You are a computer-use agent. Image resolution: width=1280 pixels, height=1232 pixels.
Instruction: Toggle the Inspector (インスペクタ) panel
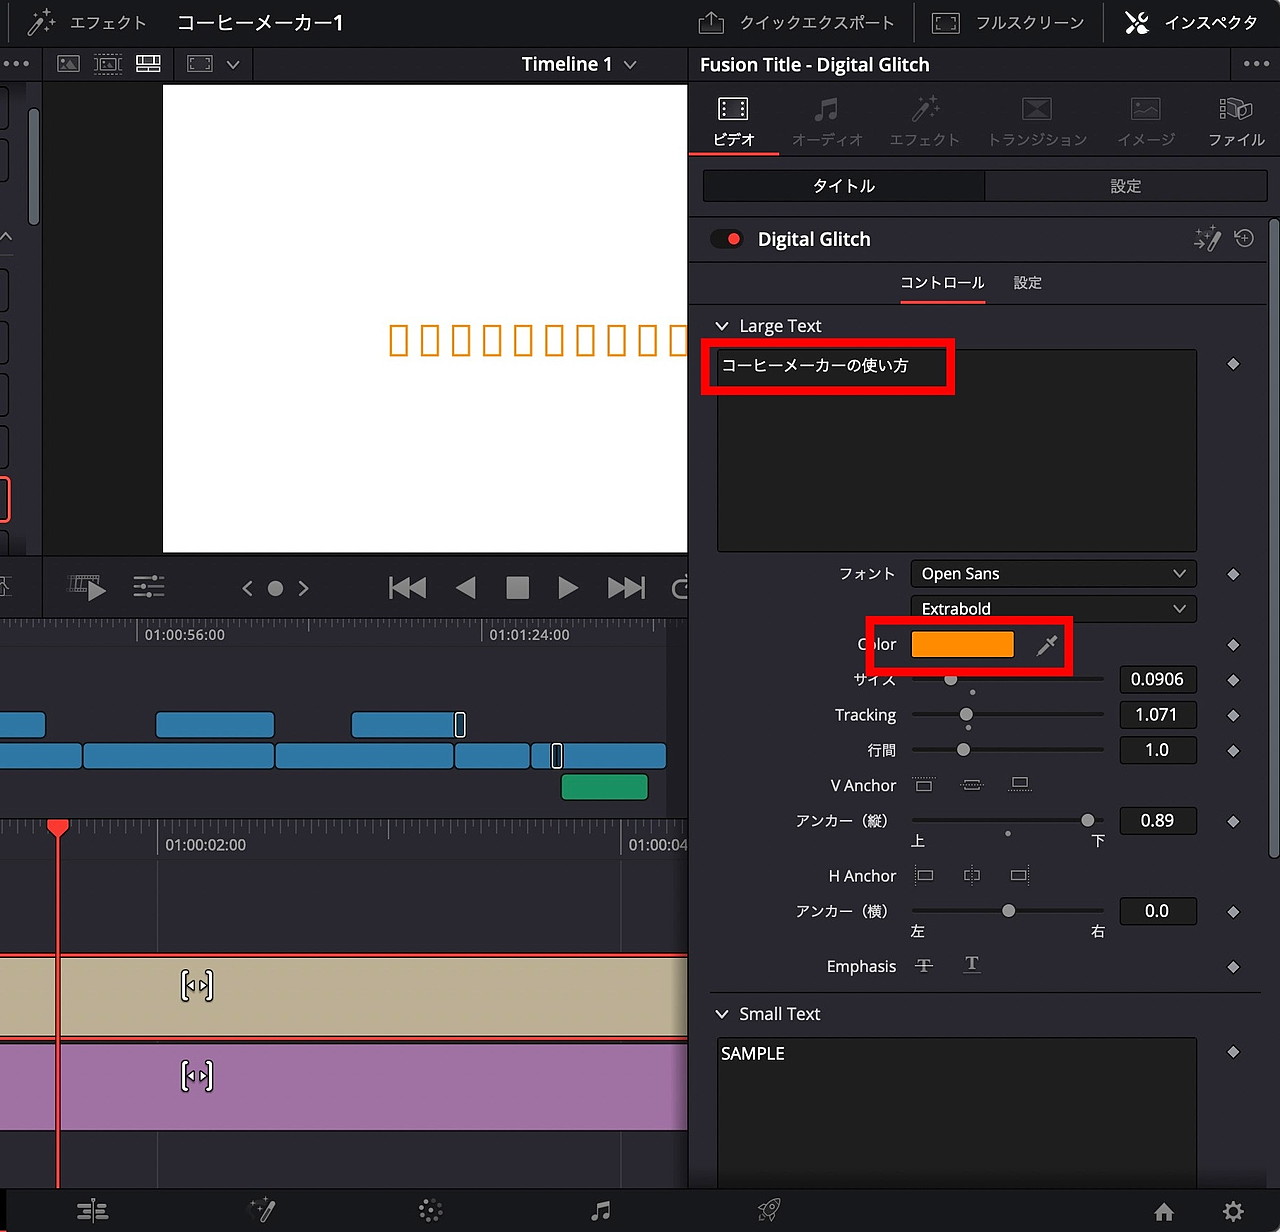coord(1191,23)
